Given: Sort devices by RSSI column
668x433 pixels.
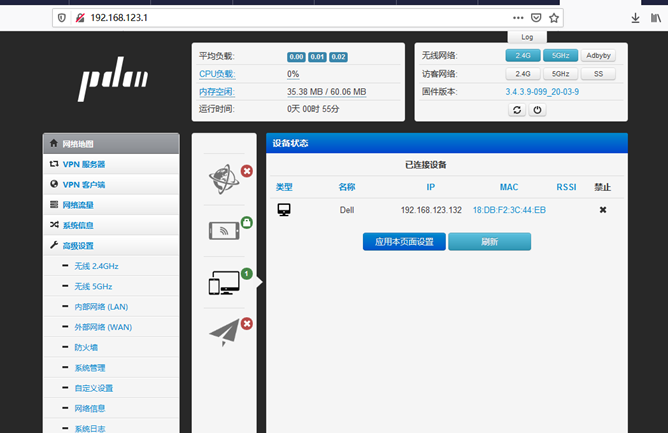Looking at the screenshot, I should 566,187.
